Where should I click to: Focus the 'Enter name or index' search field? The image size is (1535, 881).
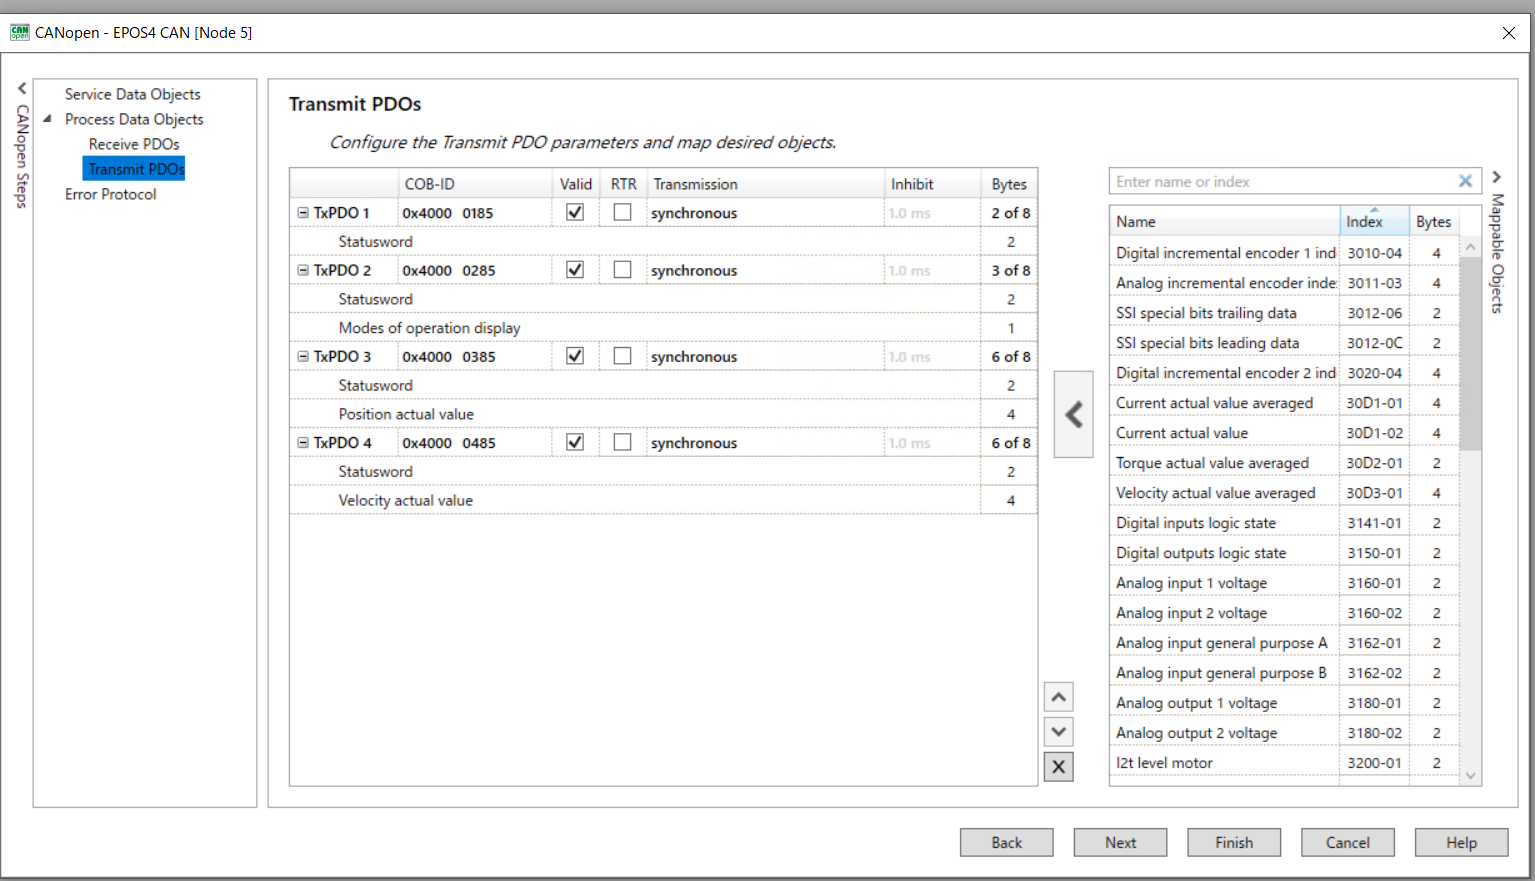[x=1283, y=181]
